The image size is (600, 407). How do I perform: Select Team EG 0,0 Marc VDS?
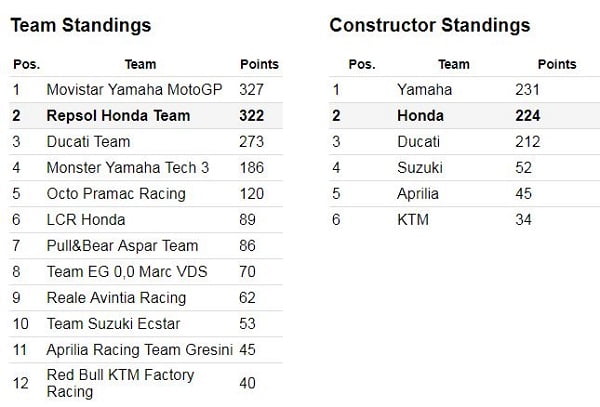tap(122, 272)
